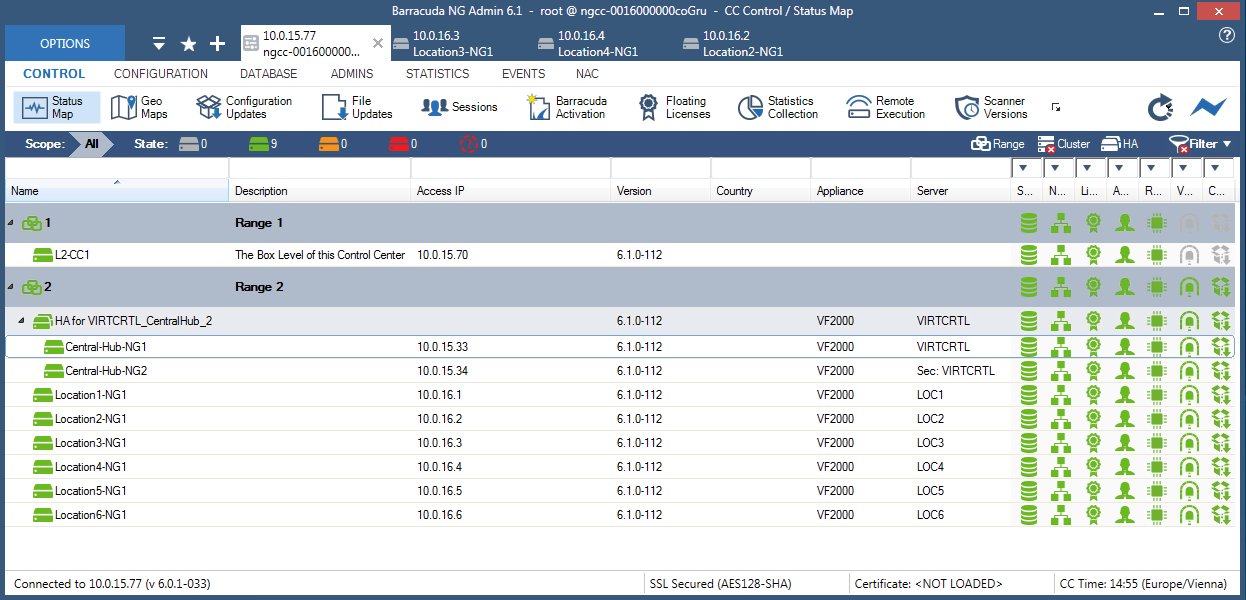
Task: Toggle the unknown state filter with question mark
Action: (473, 144)
